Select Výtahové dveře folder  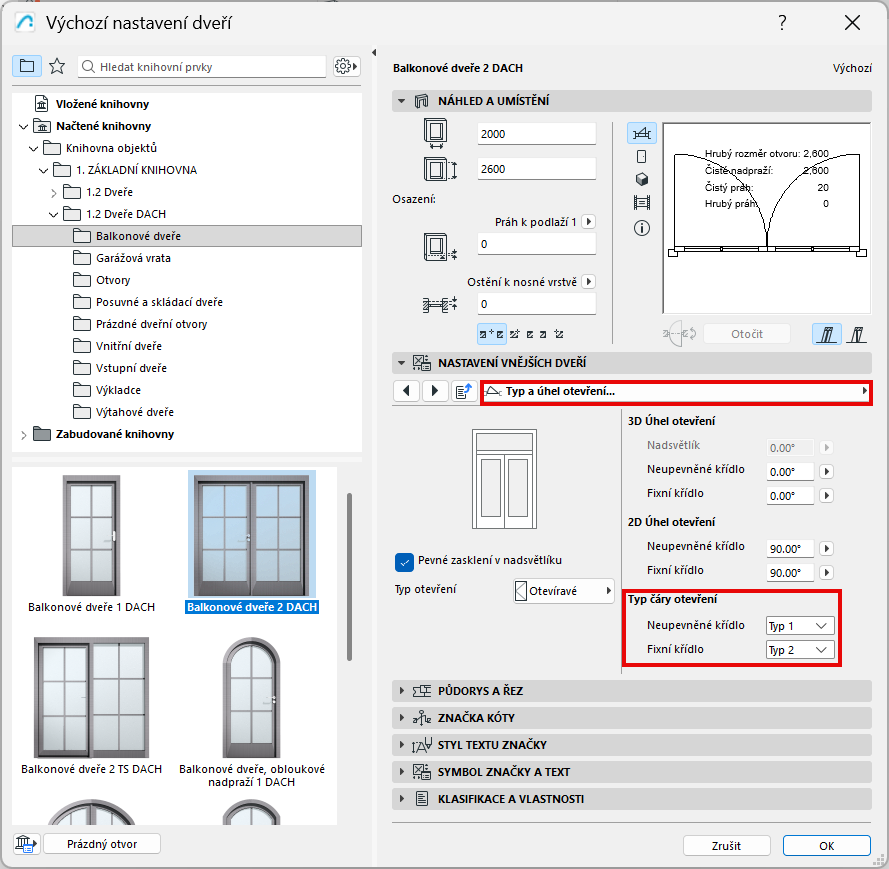[134, 412]
